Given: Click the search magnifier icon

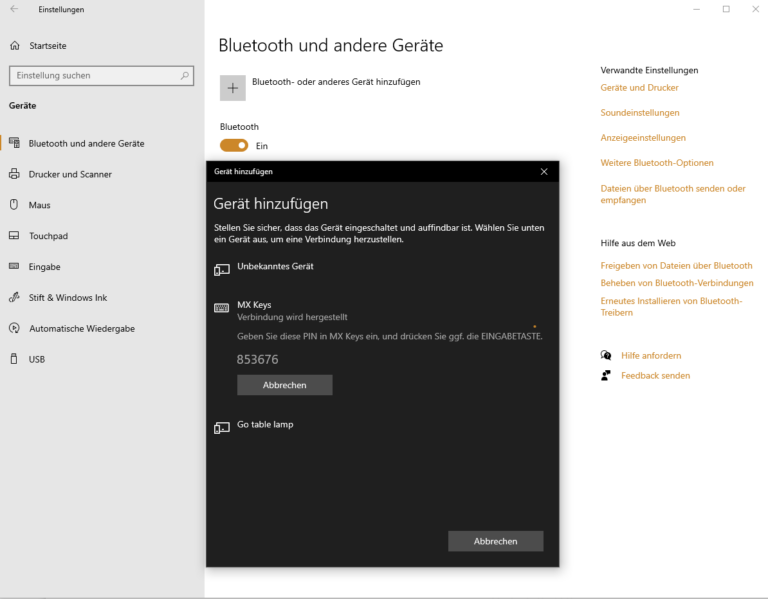Looking at the screenshot, I should pyautogui.click(x=185, y=75).
